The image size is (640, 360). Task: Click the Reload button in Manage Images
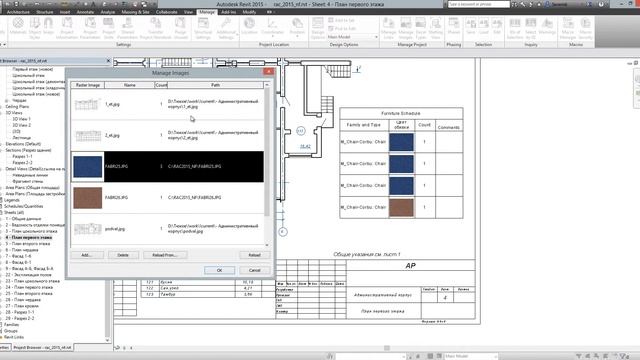click(254, 255)
